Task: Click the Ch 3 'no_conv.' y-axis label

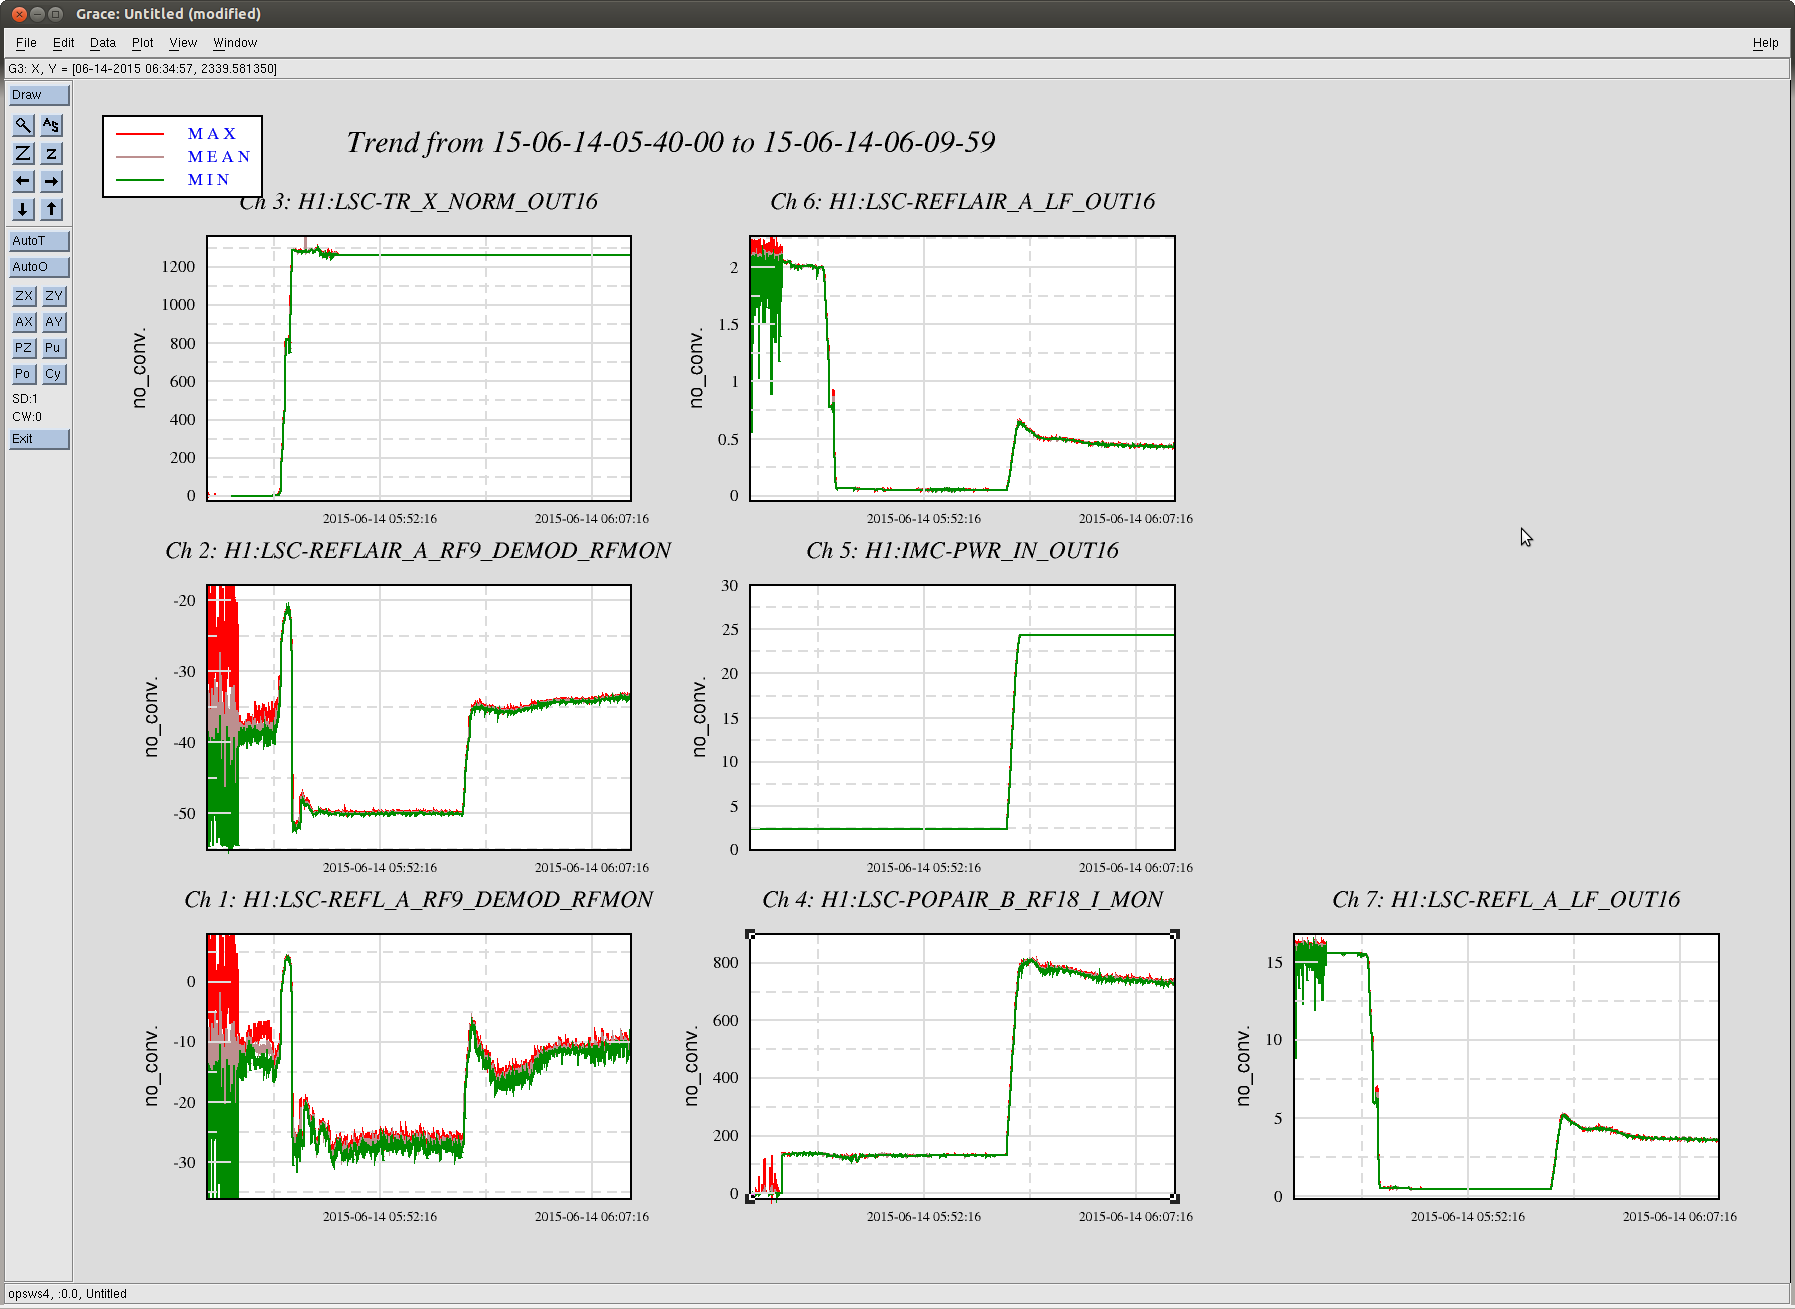Action: coord(139,368)
